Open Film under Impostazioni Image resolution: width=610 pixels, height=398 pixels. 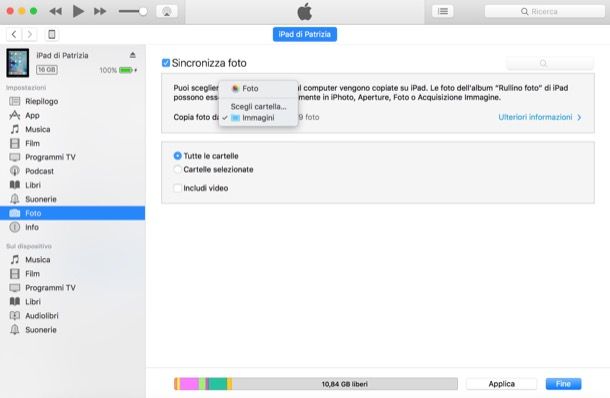click(72, 143)
